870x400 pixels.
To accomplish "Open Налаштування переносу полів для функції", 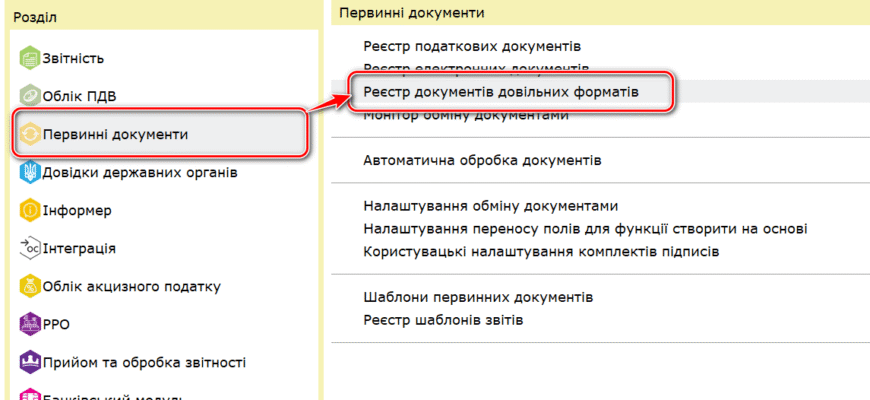I will click(585, 229).
